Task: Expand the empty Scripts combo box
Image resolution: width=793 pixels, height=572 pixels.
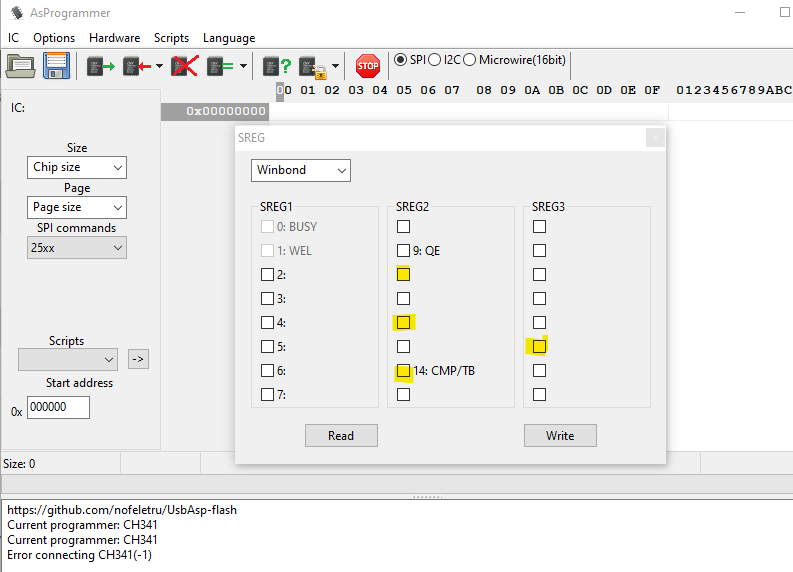Action: (68, 359)
